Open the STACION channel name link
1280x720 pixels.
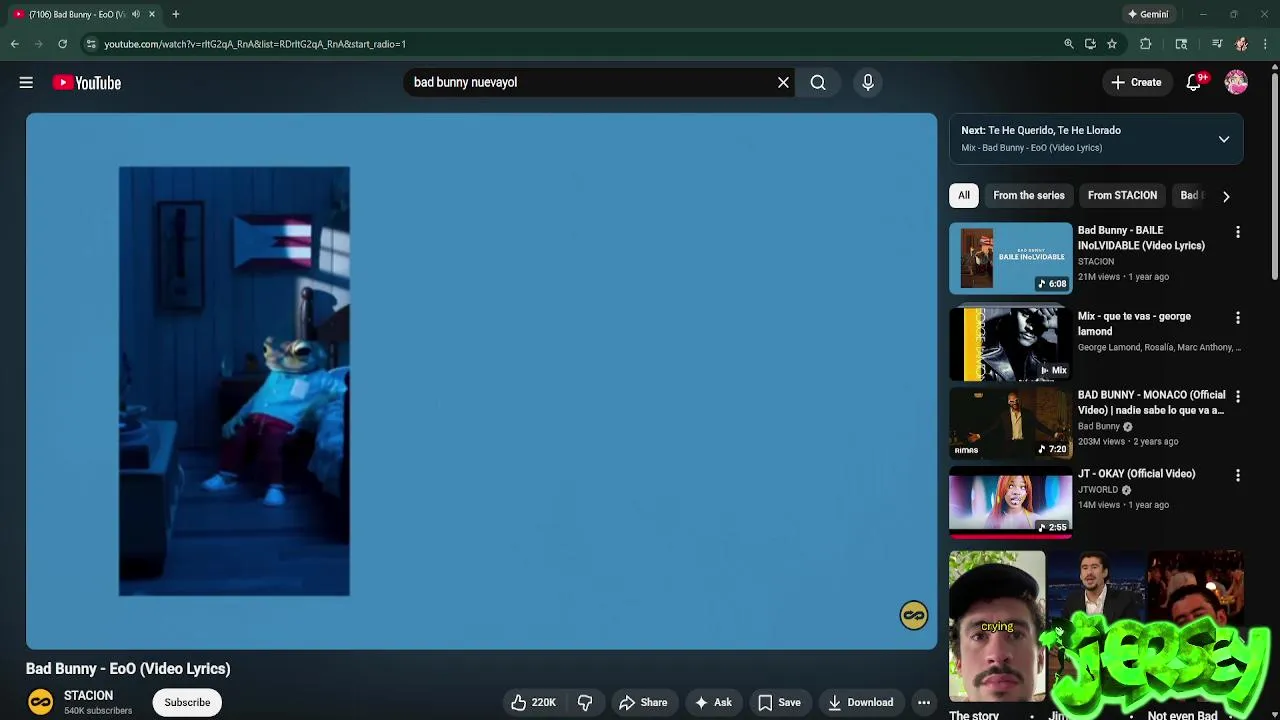[x=88, y=696]
